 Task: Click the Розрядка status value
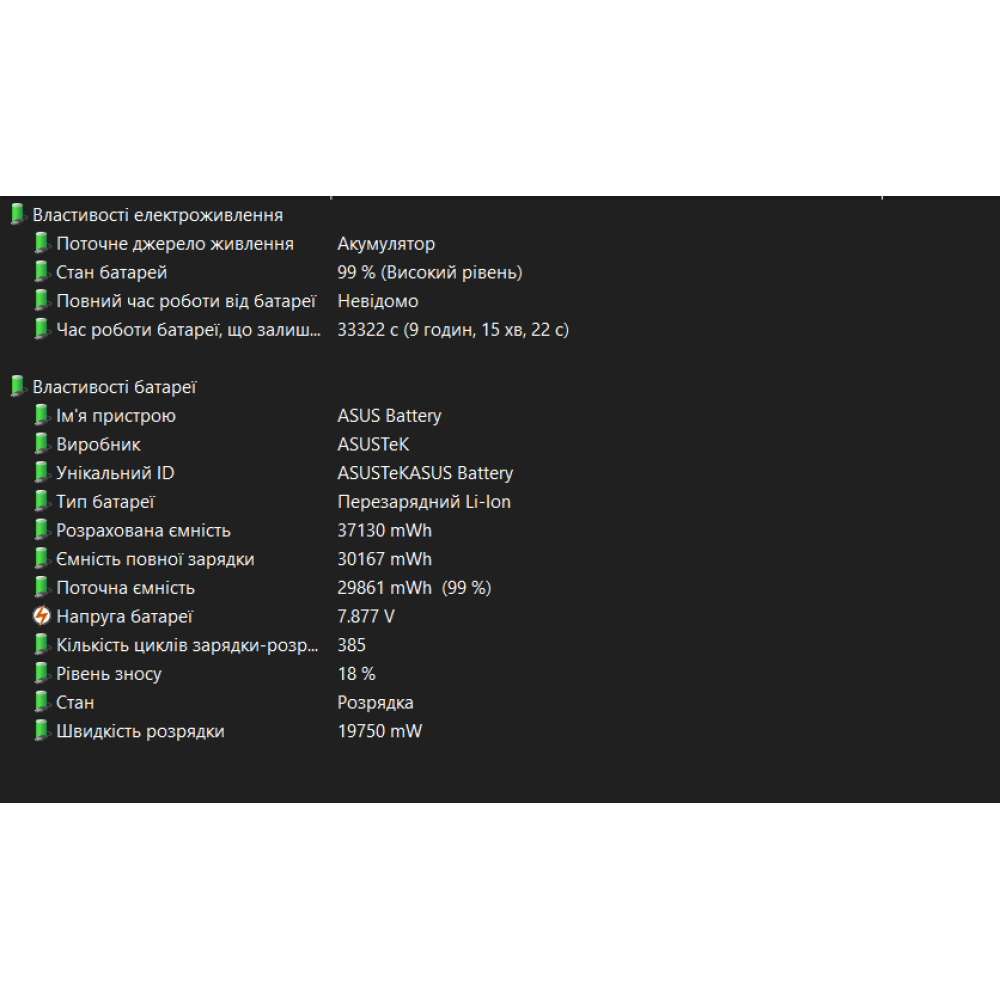375,703
